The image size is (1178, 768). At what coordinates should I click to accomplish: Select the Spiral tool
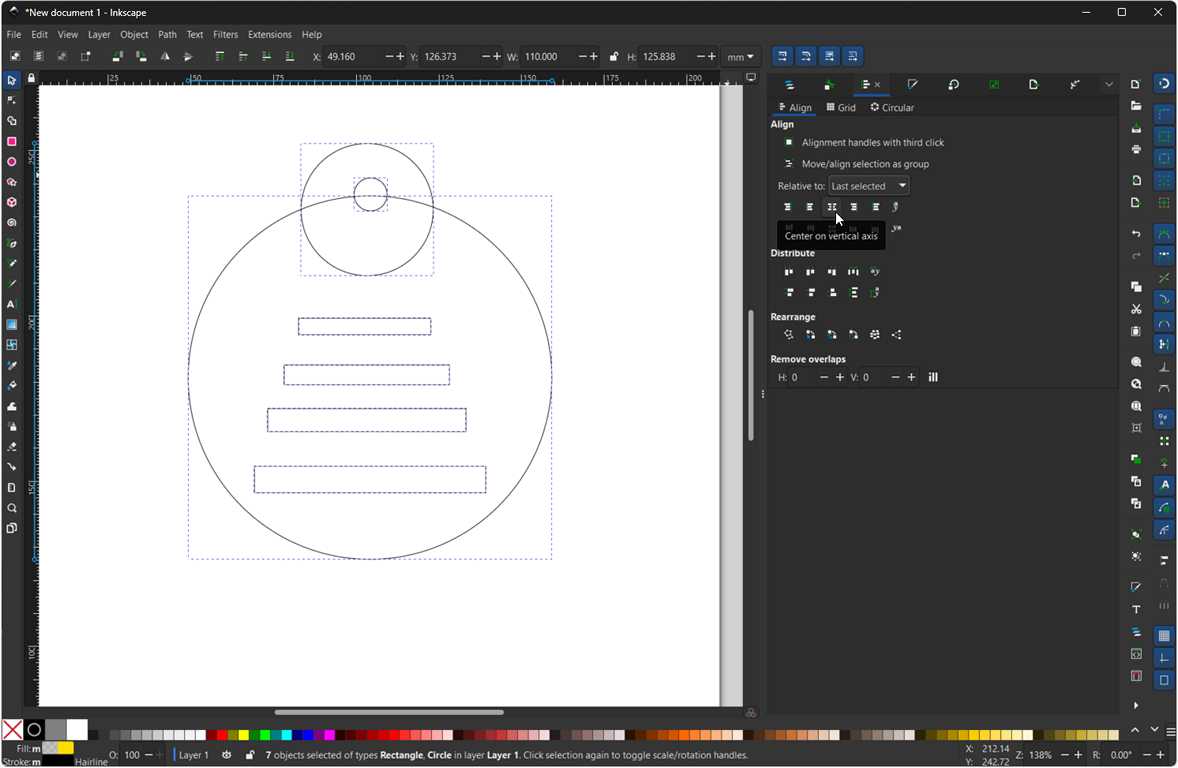point(11,222)
